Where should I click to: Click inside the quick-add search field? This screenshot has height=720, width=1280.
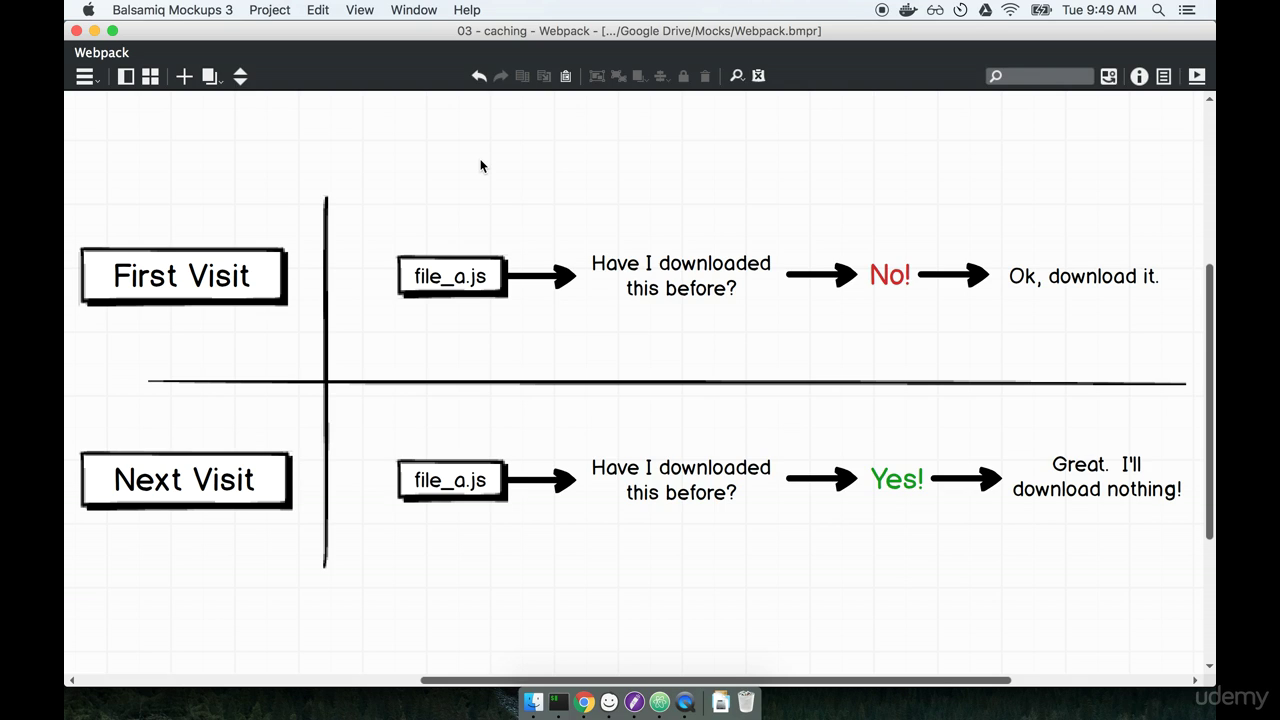point(1040,76)
